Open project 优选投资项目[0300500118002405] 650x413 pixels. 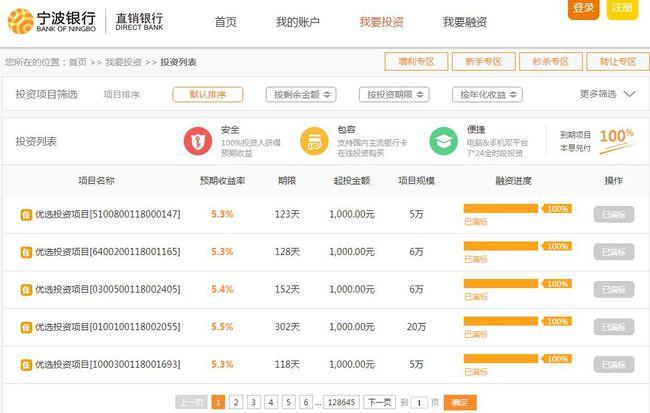108,289
